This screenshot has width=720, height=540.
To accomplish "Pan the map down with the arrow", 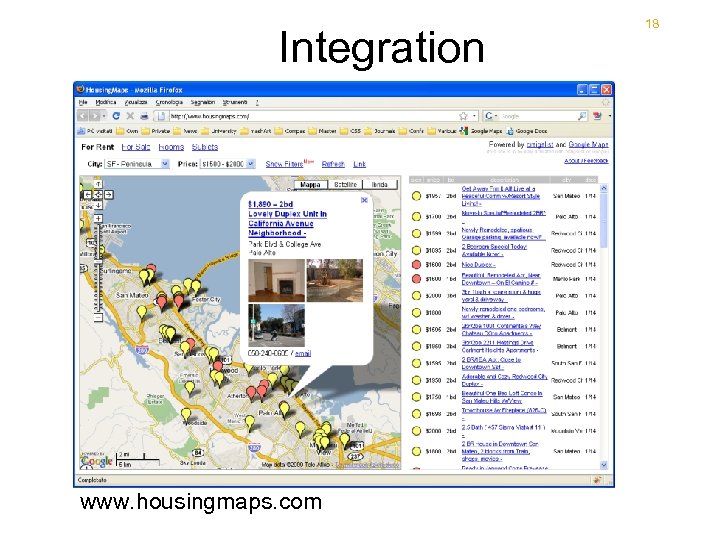I will coord(98,205).
